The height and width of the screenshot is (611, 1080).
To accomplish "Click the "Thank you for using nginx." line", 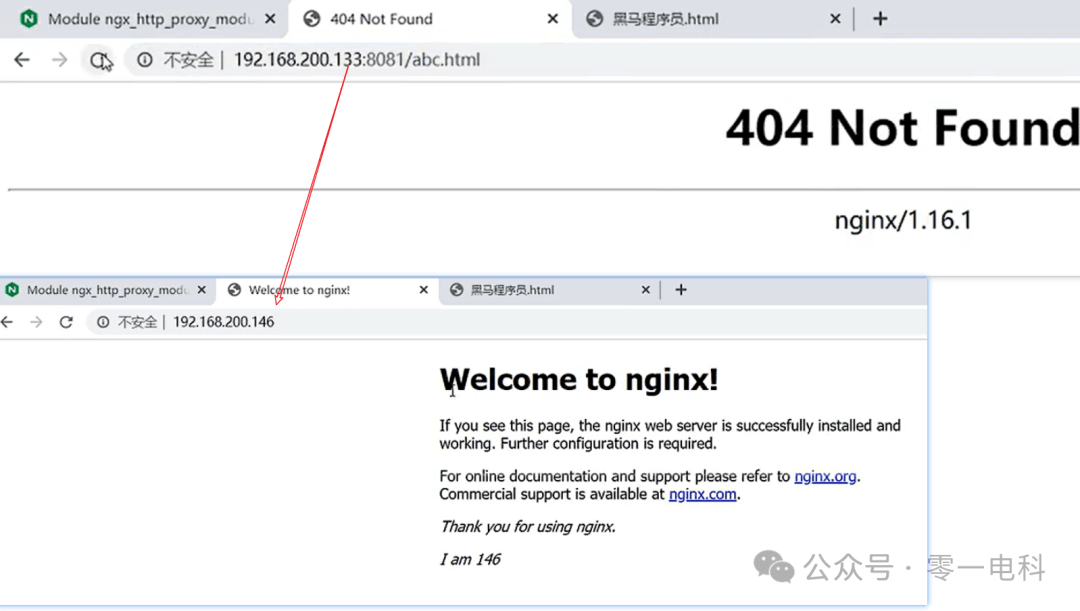I will (x=528, y=527).
